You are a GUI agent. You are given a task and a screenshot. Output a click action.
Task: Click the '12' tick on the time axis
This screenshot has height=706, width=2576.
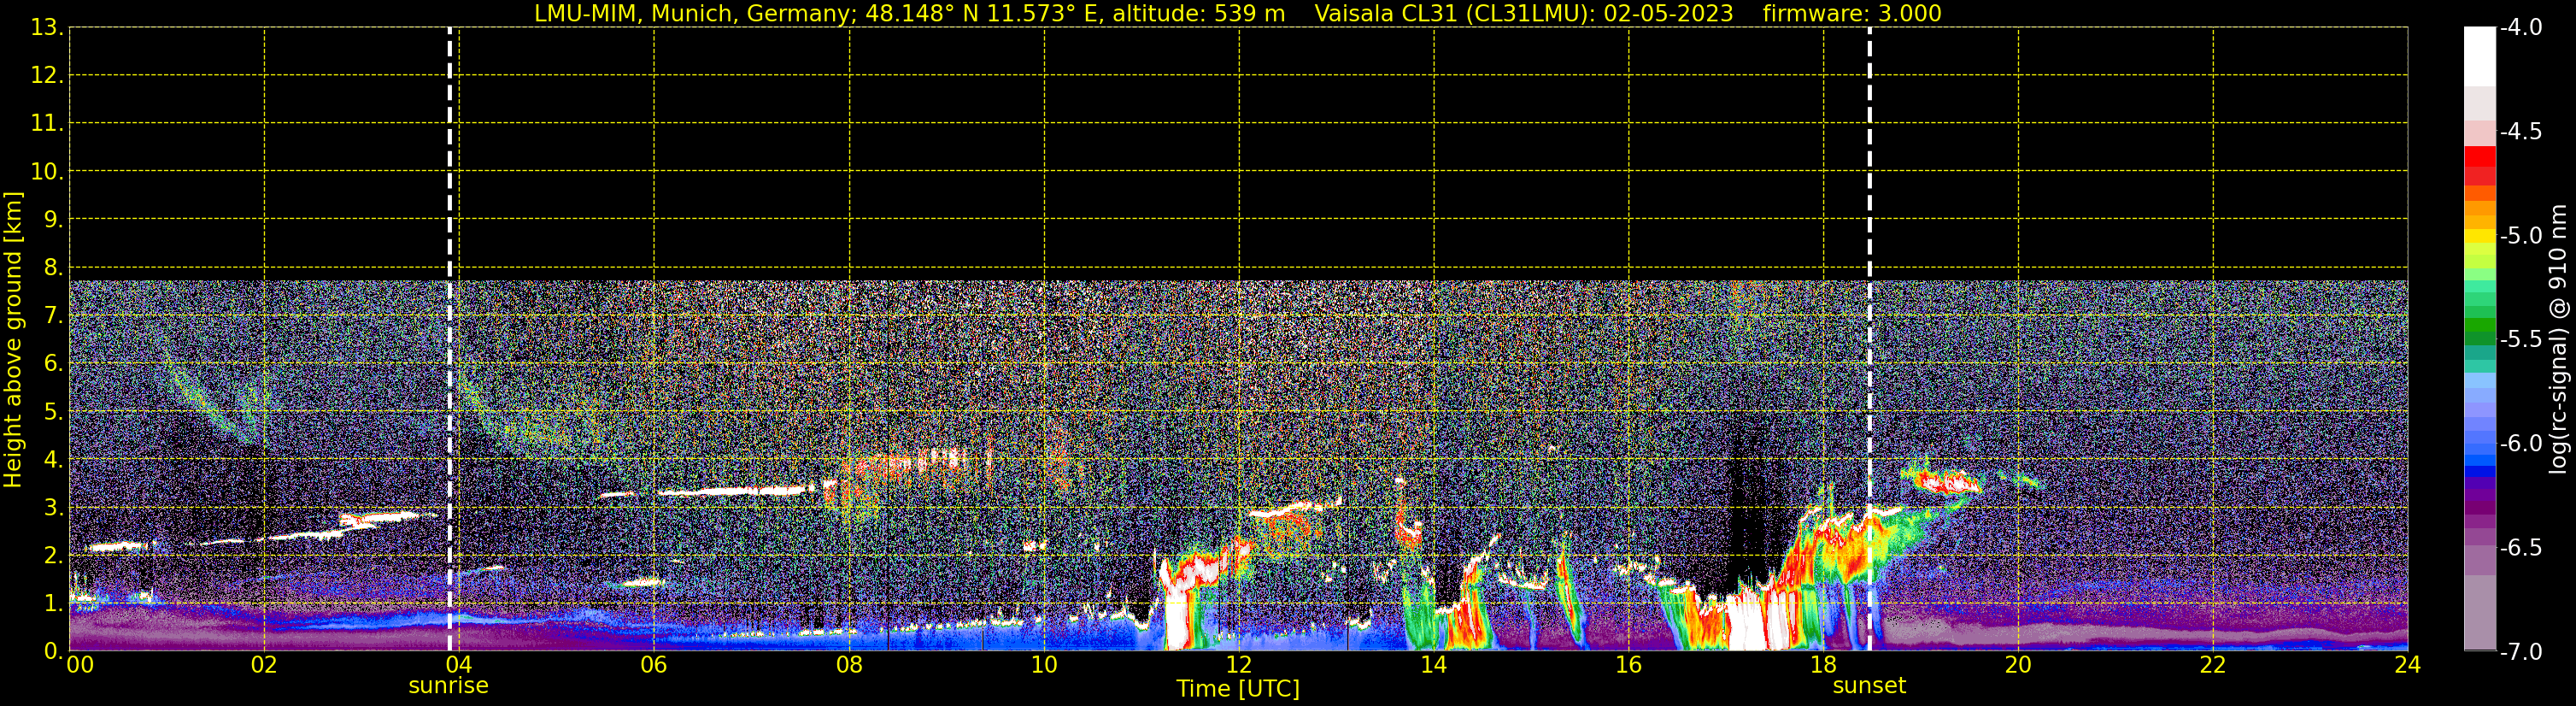point(1239,665)
